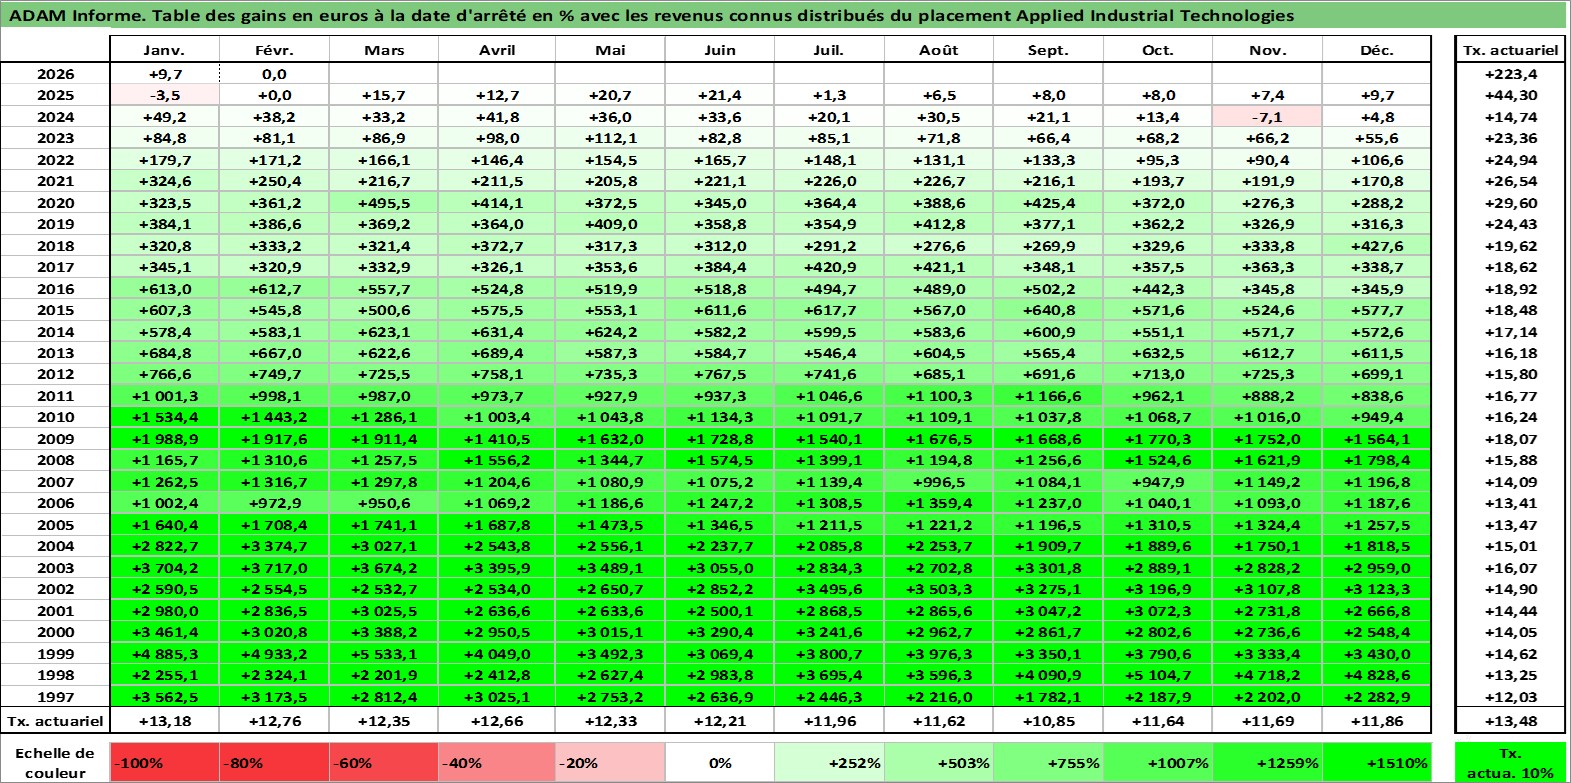Select the 'Févr.' column header
Screen dimensions: 1571x783
point(274,50)
